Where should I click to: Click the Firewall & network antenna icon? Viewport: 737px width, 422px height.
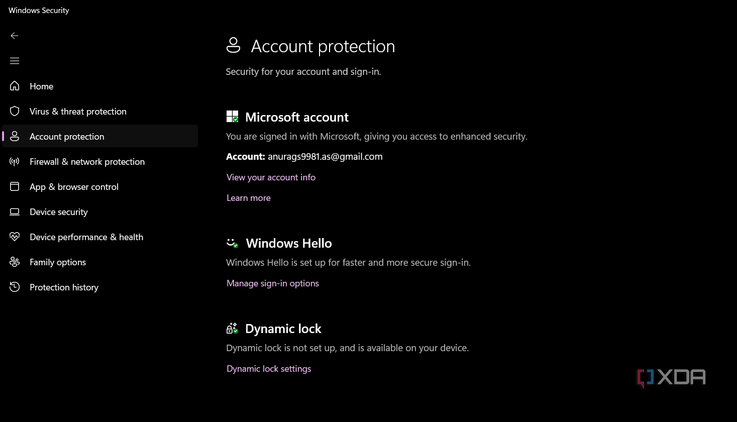[15, 162]
